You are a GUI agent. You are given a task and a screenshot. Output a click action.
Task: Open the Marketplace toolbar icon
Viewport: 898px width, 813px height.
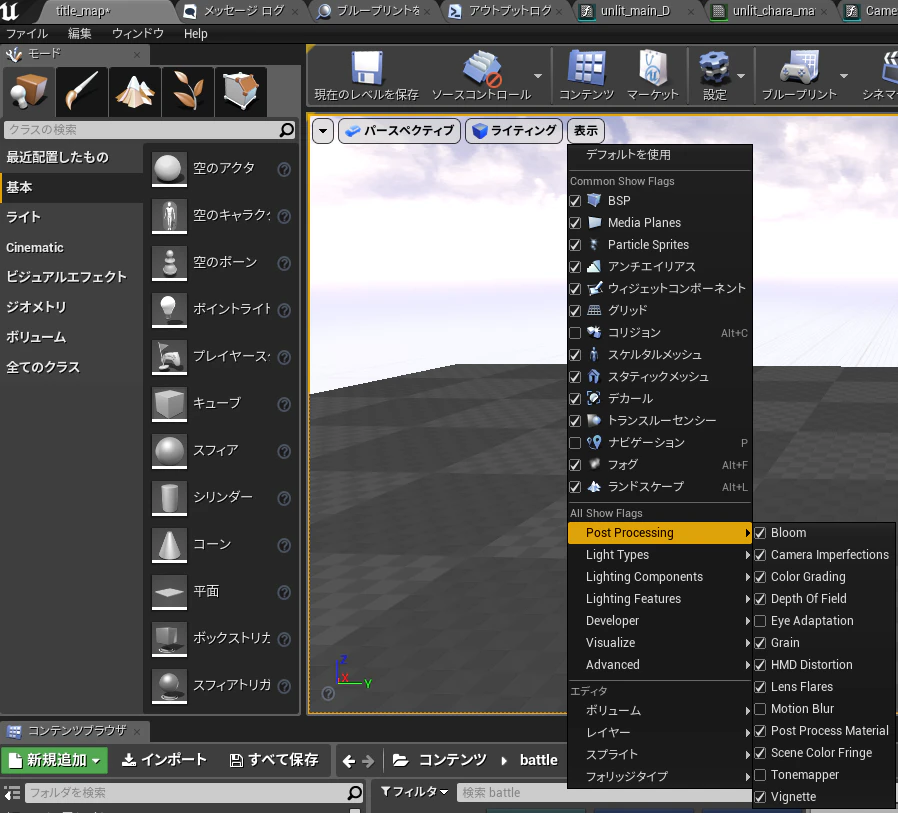point(653,68)
